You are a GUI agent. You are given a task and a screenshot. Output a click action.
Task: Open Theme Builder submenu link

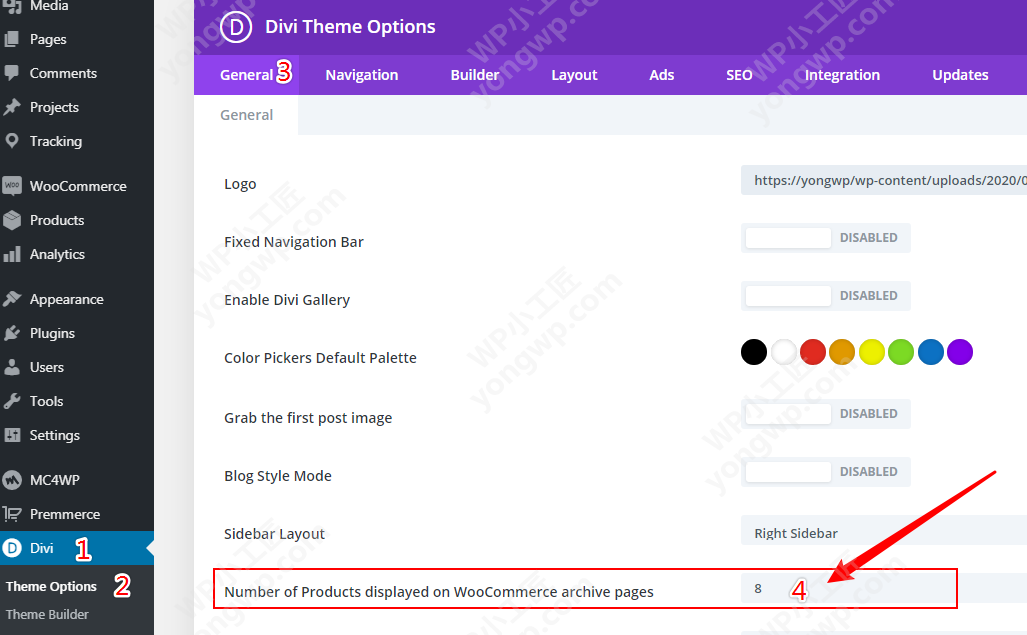pos(47,614)
